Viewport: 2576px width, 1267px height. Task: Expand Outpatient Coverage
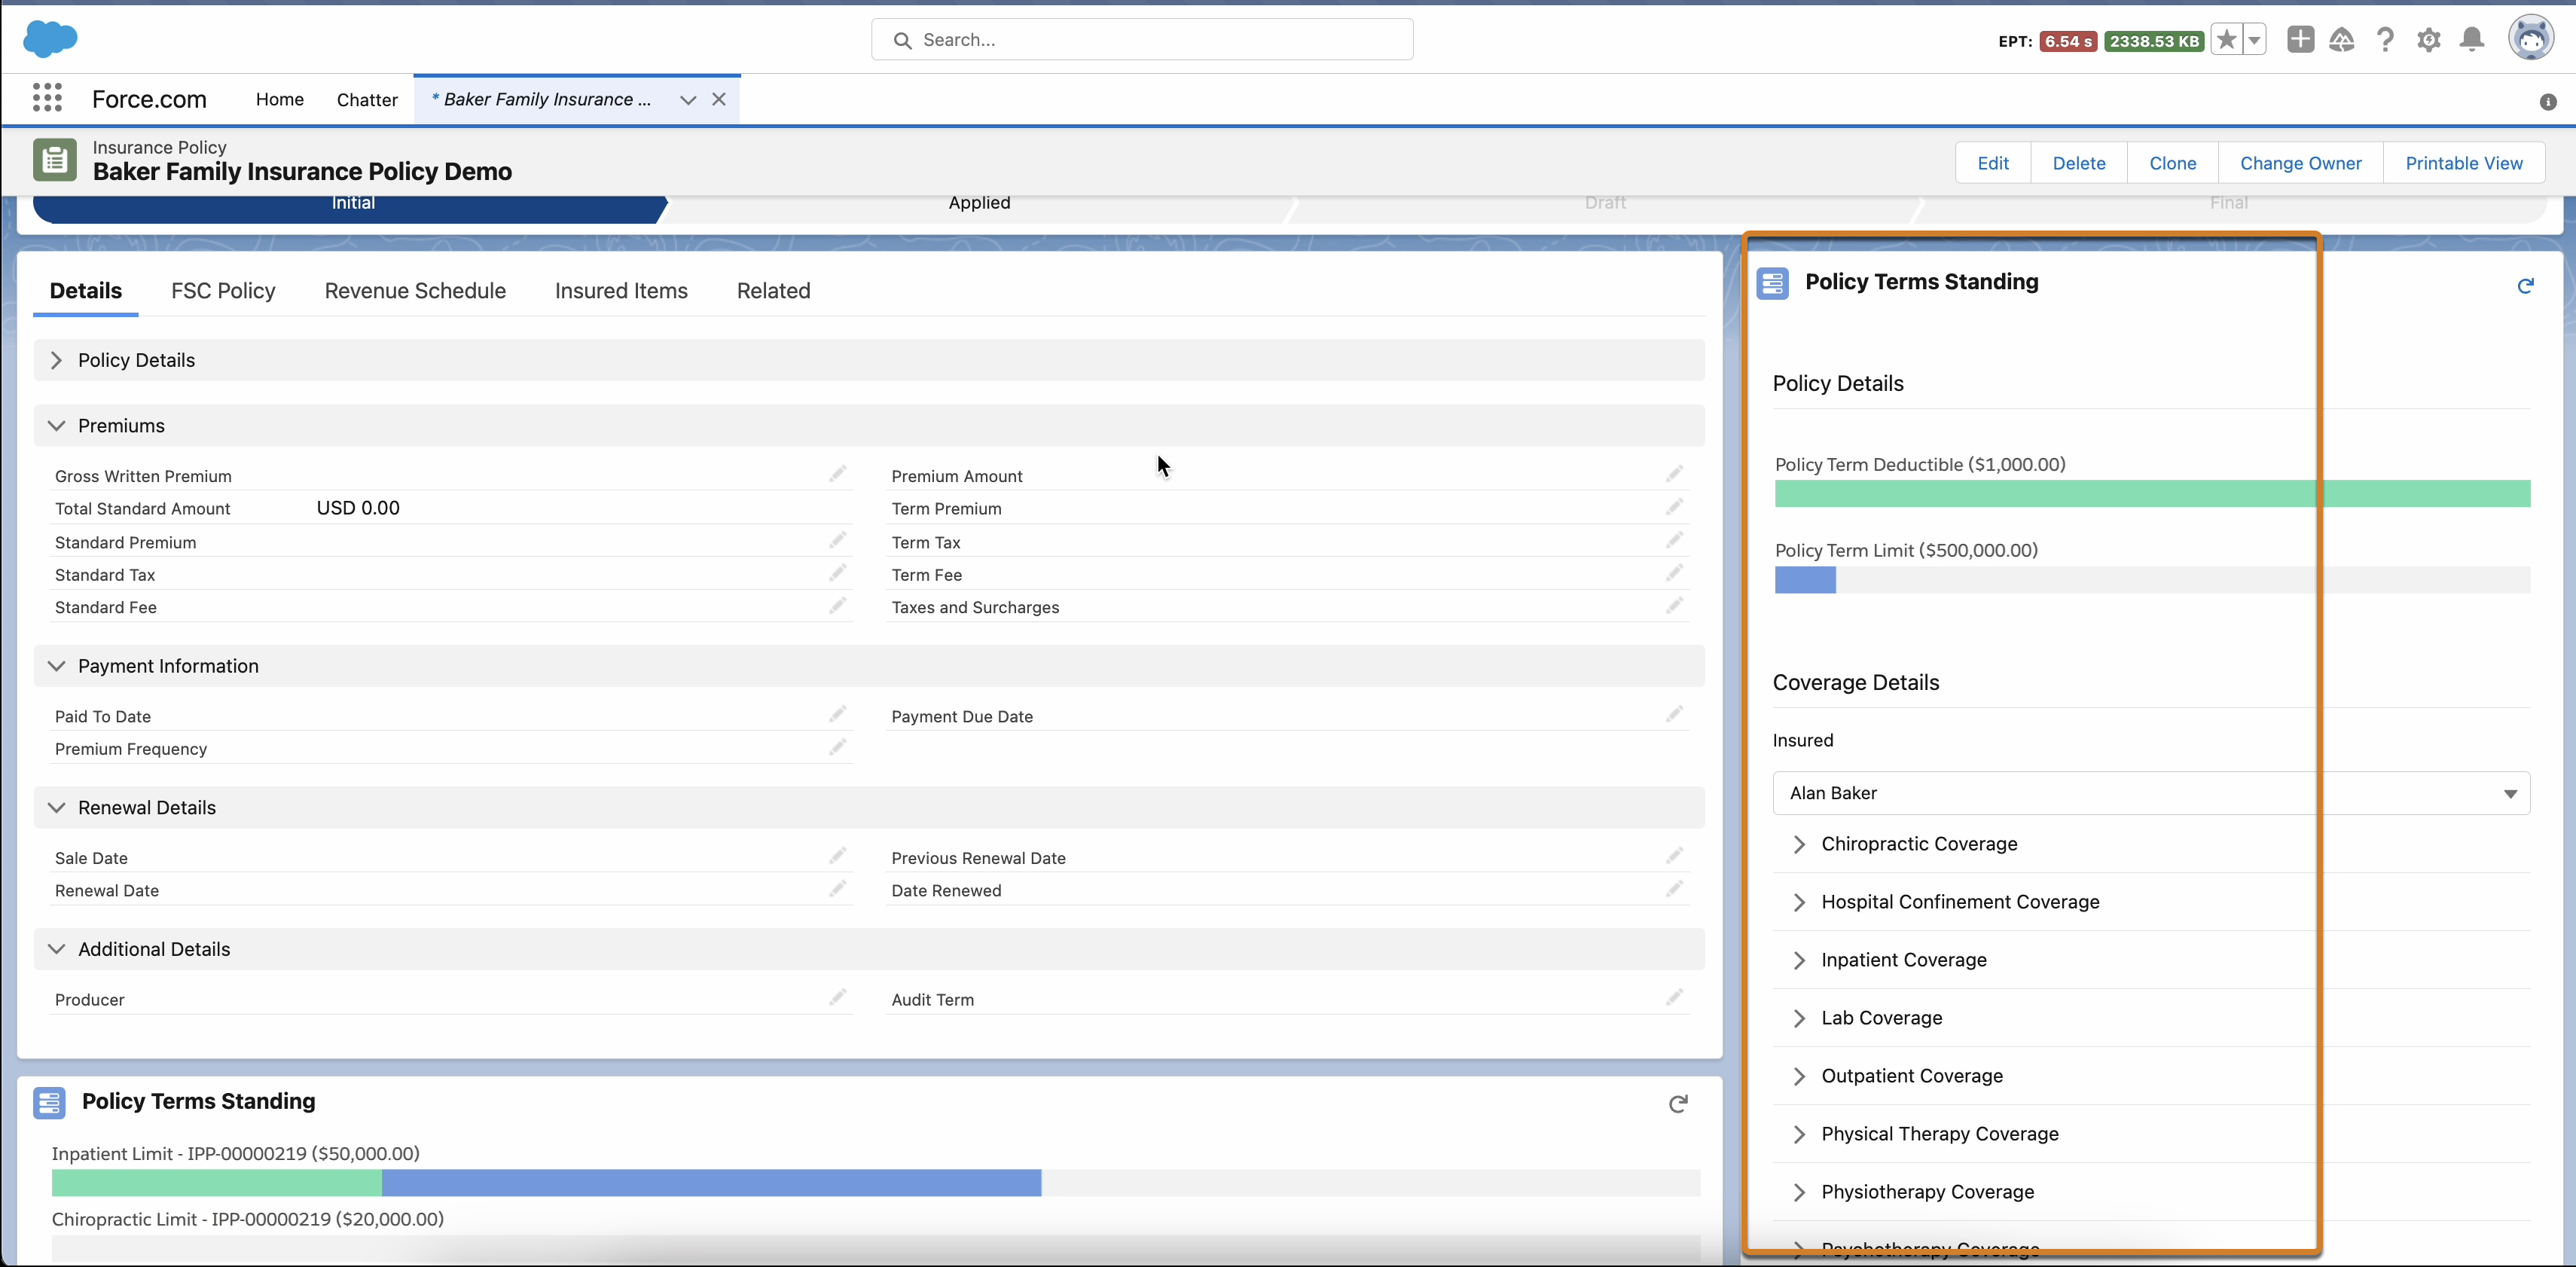tap(1799, 1076)
